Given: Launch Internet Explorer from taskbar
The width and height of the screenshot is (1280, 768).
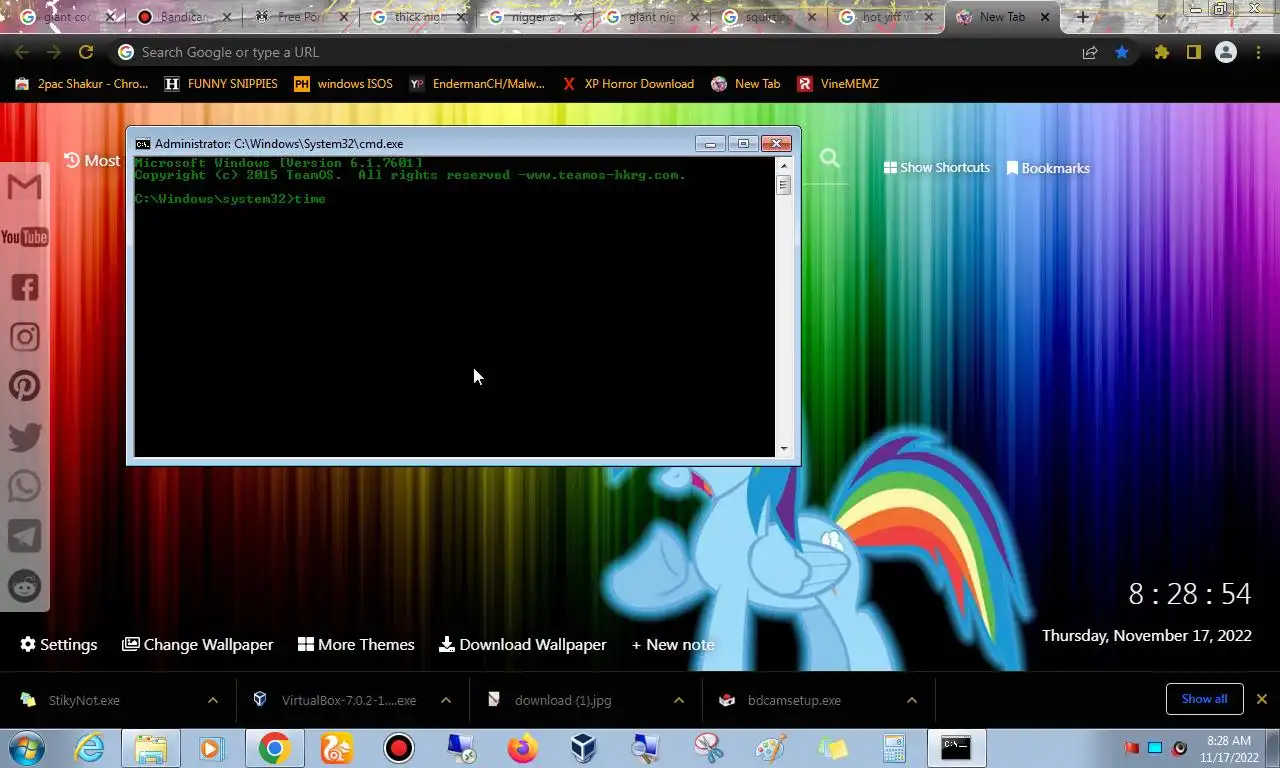Looking at the screenshot, I should (x=88, y=748).
